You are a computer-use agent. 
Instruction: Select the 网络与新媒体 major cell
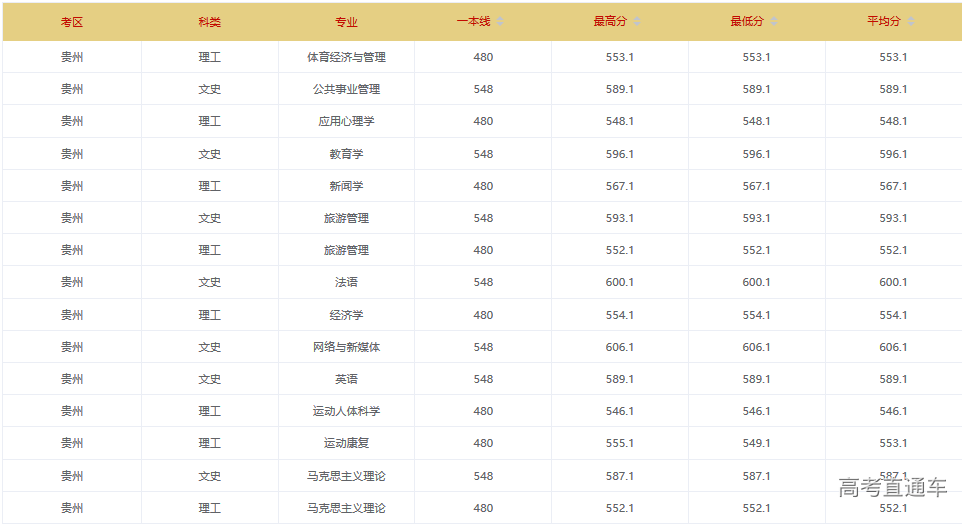click(x=346, y=347)
